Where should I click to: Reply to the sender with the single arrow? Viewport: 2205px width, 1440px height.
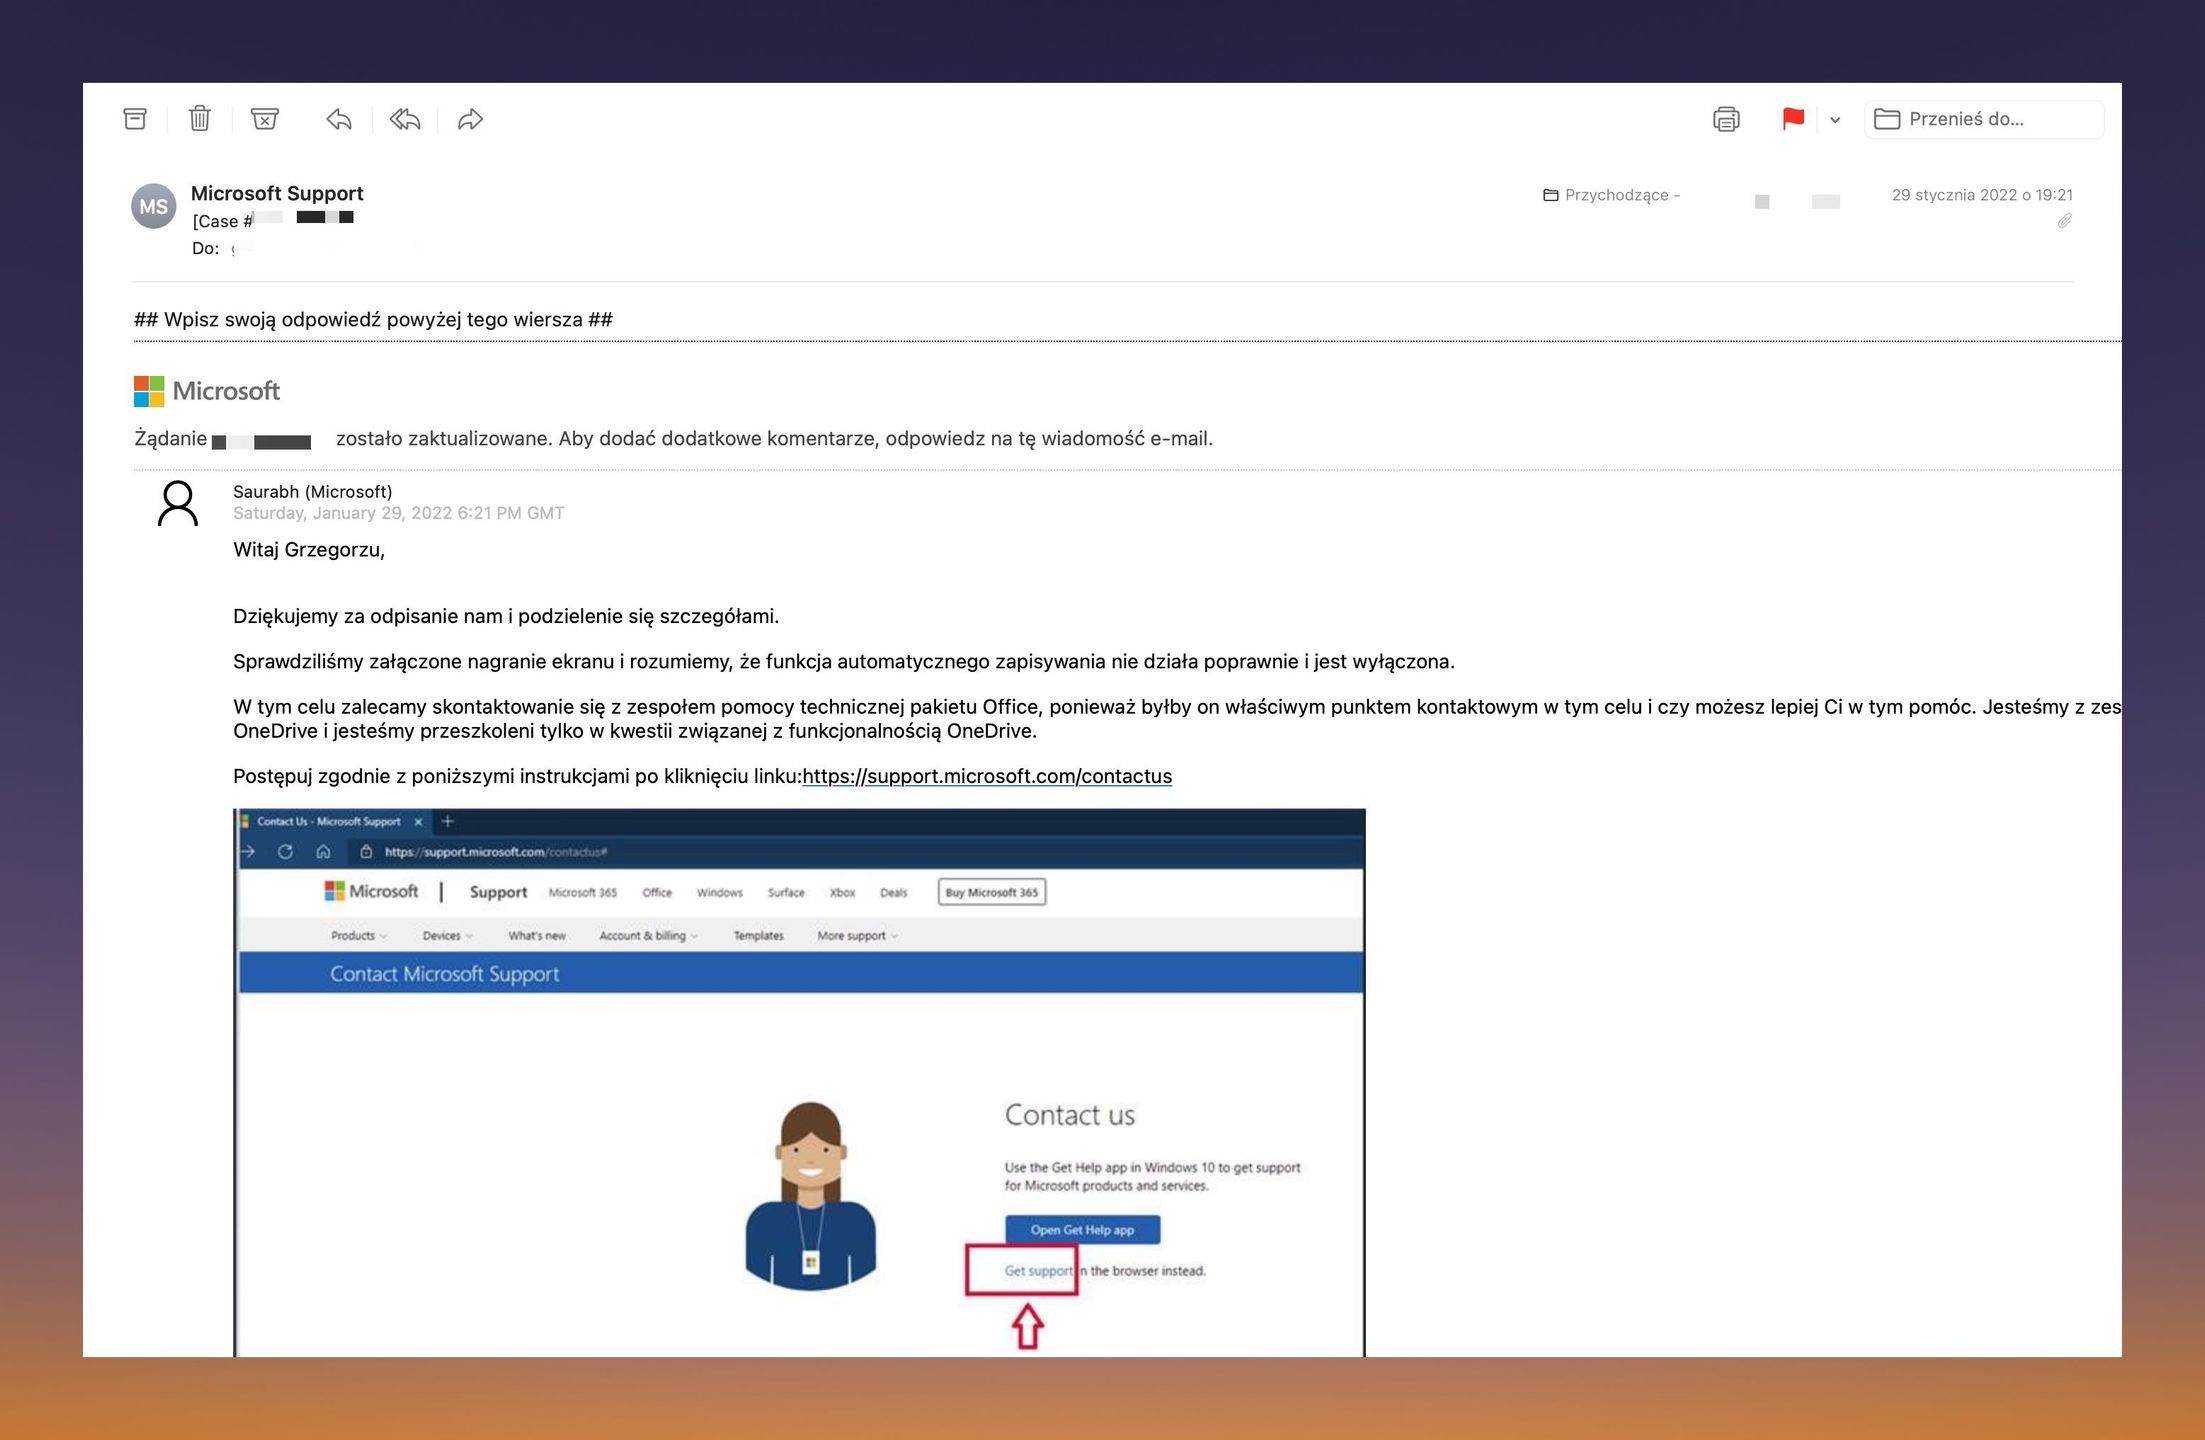click(339, 120)
